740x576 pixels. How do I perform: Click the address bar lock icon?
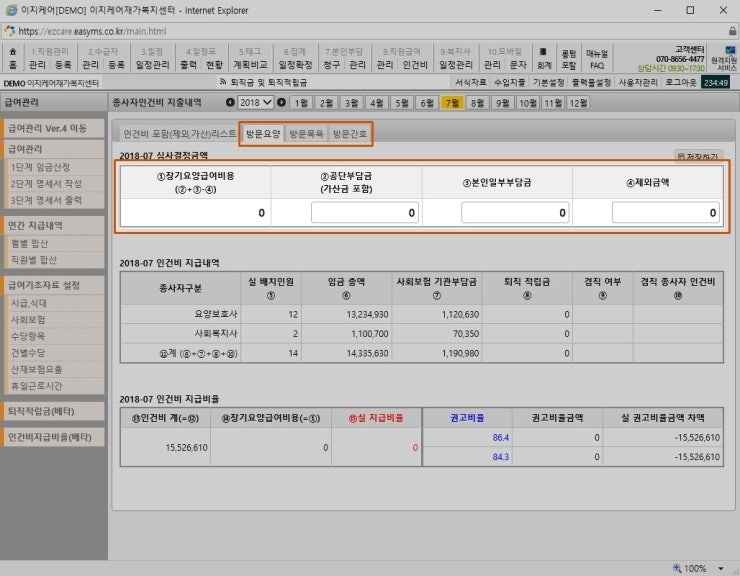(732, 31)
